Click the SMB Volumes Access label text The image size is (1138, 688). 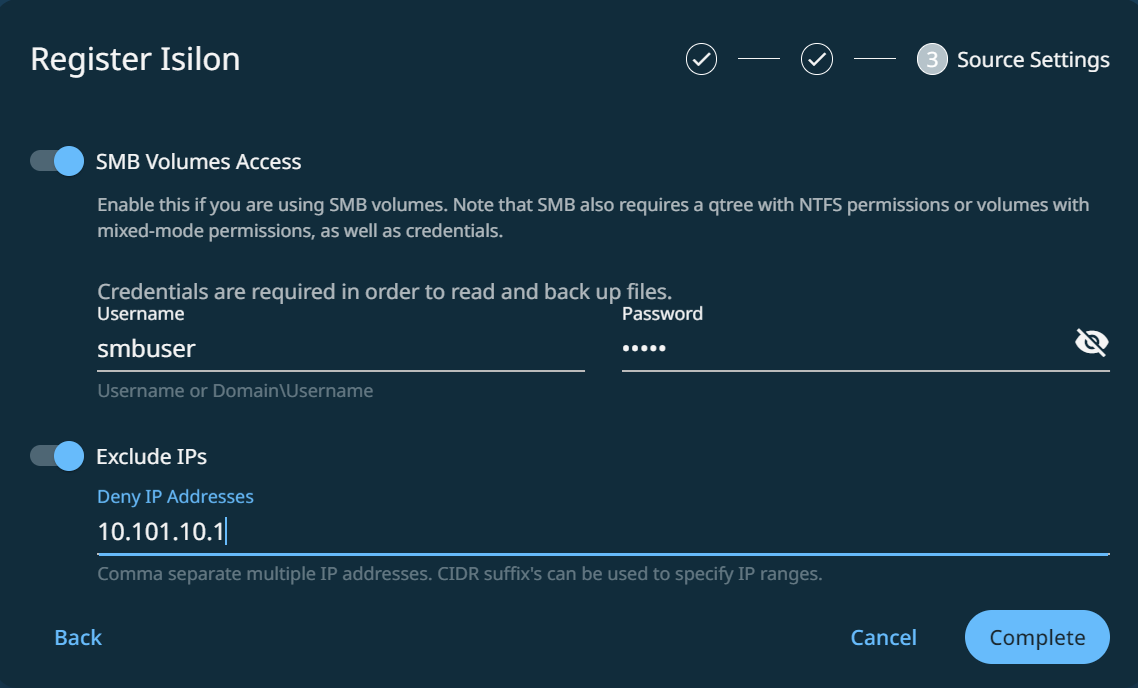pos(198,161)
